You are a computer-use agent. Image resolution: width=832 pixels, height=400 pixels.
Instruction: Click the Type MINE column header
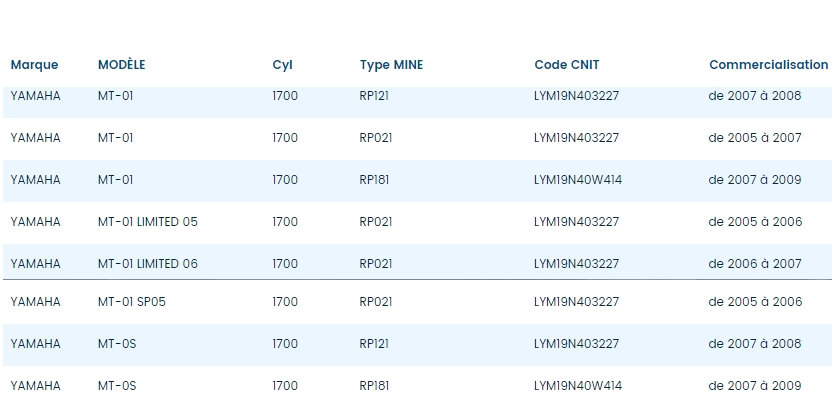coord(391,65)
